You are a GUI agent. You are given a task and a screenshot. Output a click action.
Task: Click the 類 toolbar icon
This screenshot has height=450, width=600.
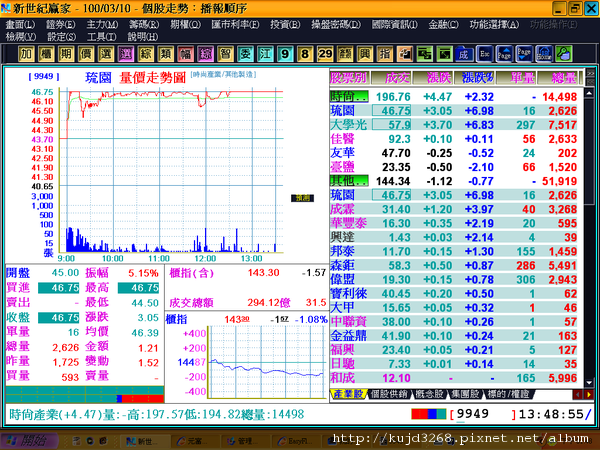click(x=165, y=54)
